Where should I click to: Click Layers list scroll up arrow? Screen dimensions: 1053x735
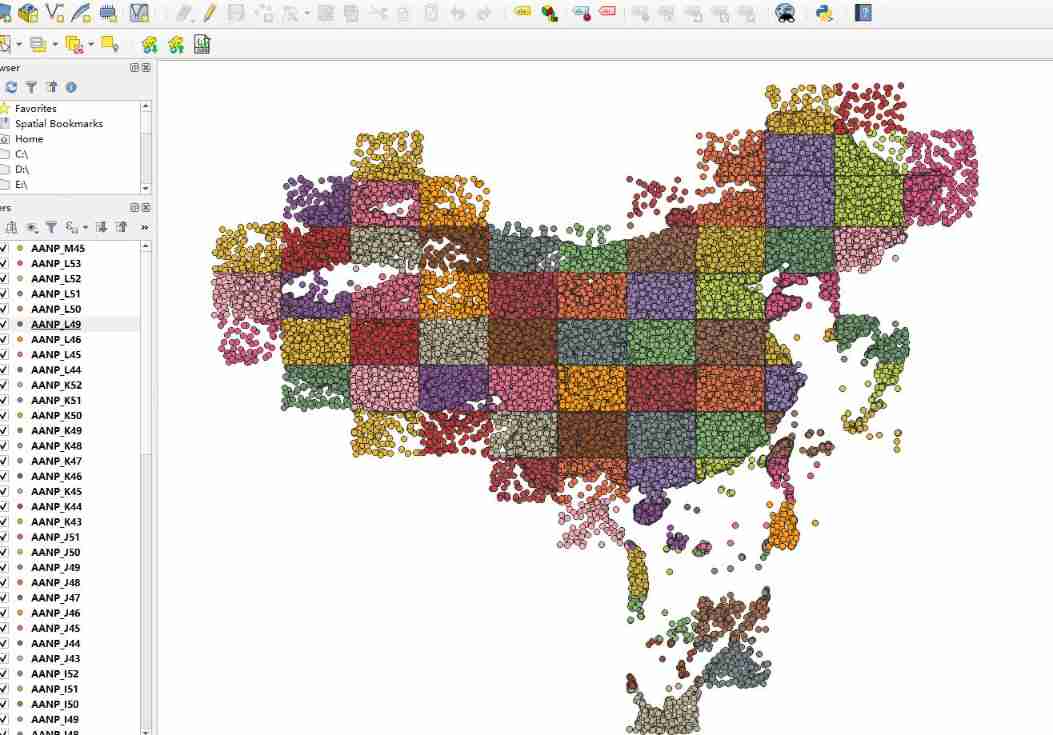pyautogui.click(x=146, y=247)
